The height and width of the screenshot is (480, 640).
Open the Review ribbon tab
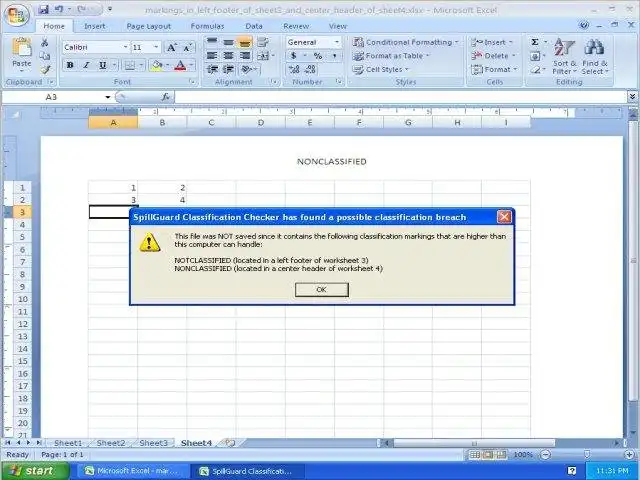point(296,26)
